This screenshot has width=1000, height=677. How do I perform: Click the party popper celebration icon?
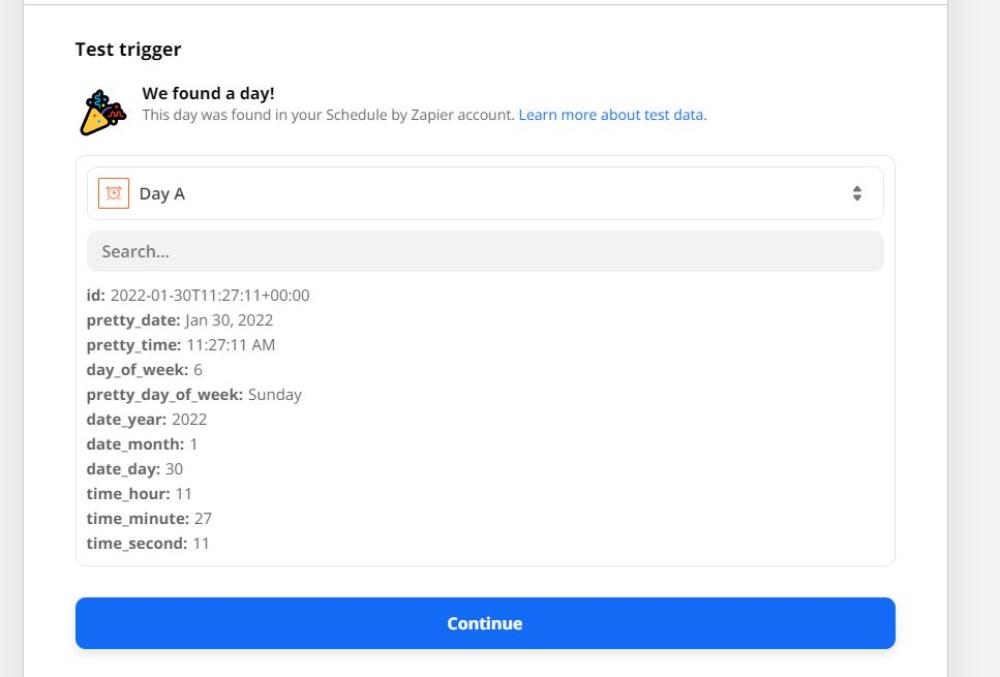pos(103,112)
